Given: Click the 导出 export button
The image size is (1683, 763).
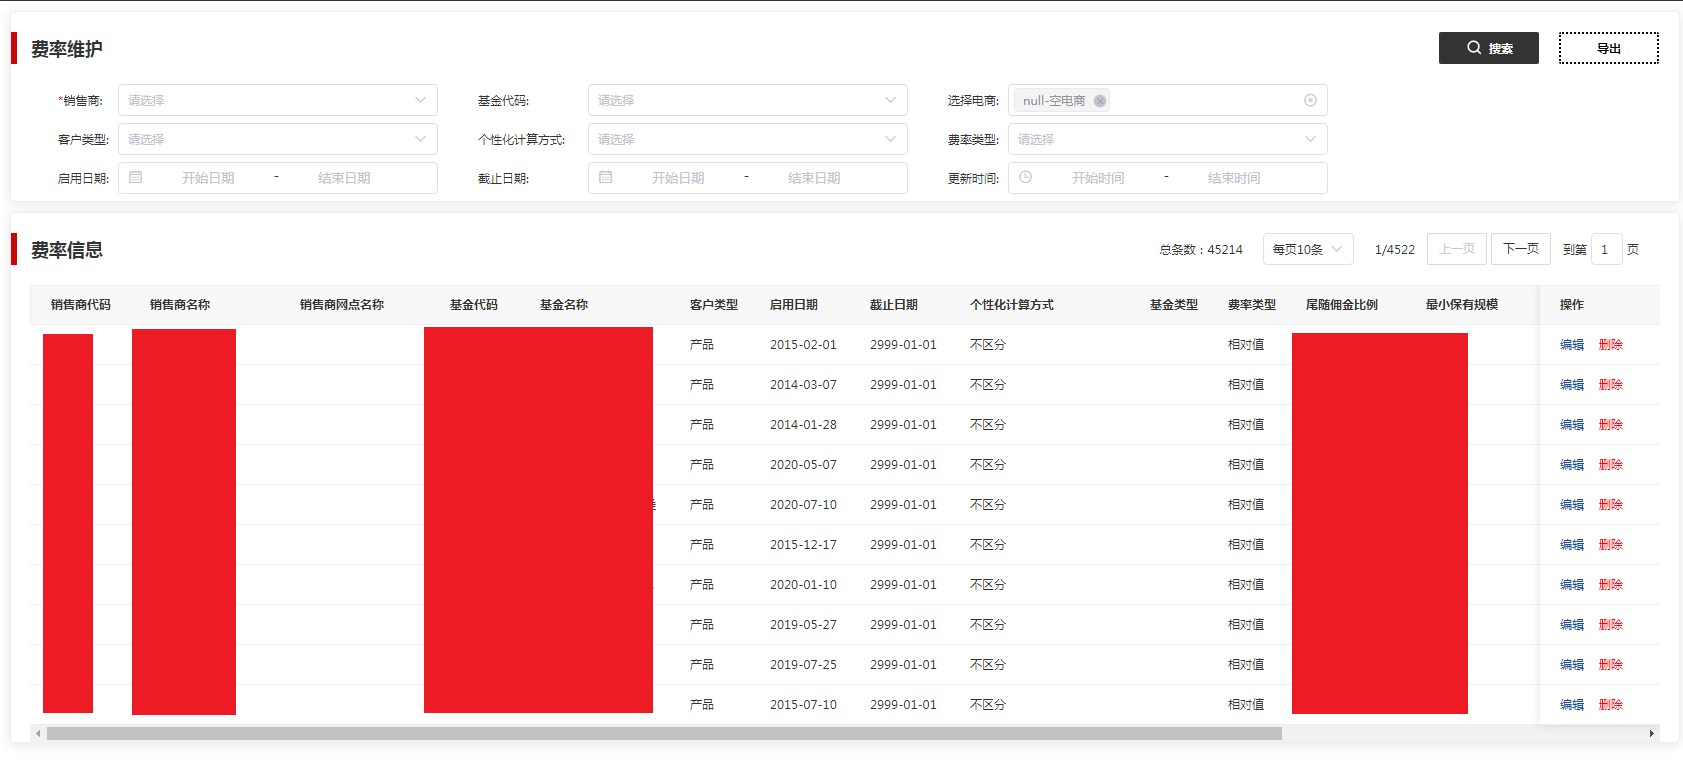Looking at the screenshot, I should point(1608,48).
